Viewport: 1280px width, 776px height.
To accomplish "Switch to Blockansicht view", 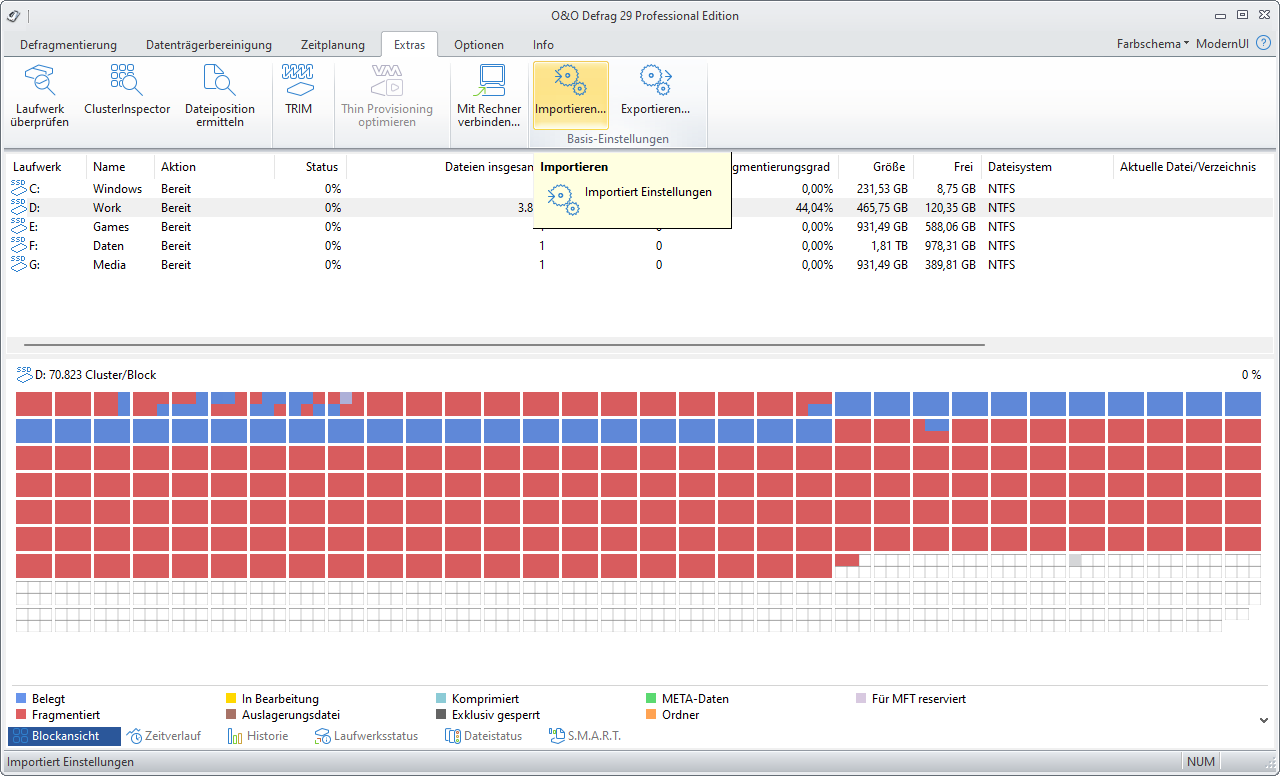I will (x=65, y=736).
